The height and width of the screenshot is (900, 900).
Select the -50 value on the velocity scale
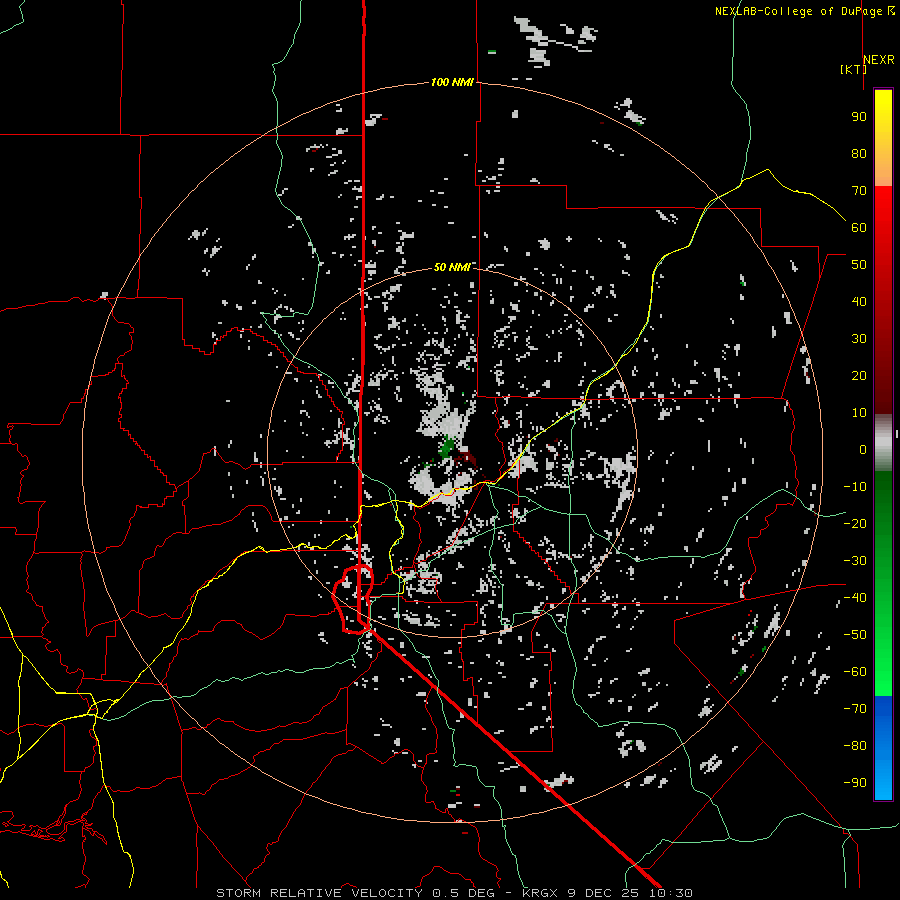pyautogui.click(x=855, y=635)
